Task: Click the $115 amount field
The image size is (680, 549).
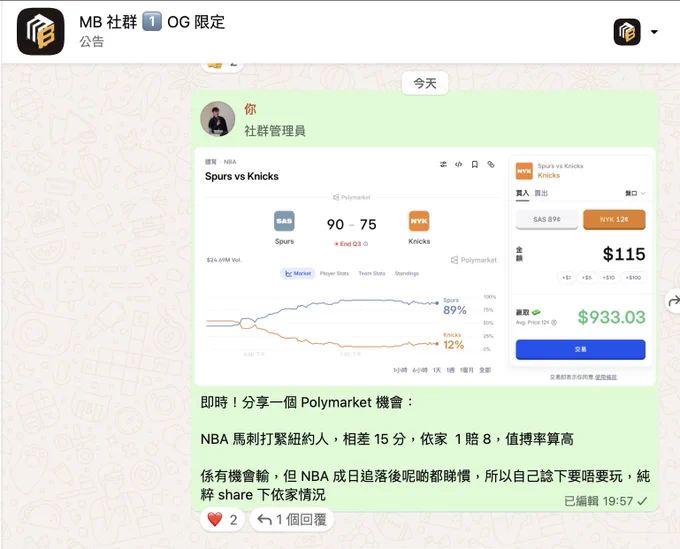Action: [x=624, y=254]
